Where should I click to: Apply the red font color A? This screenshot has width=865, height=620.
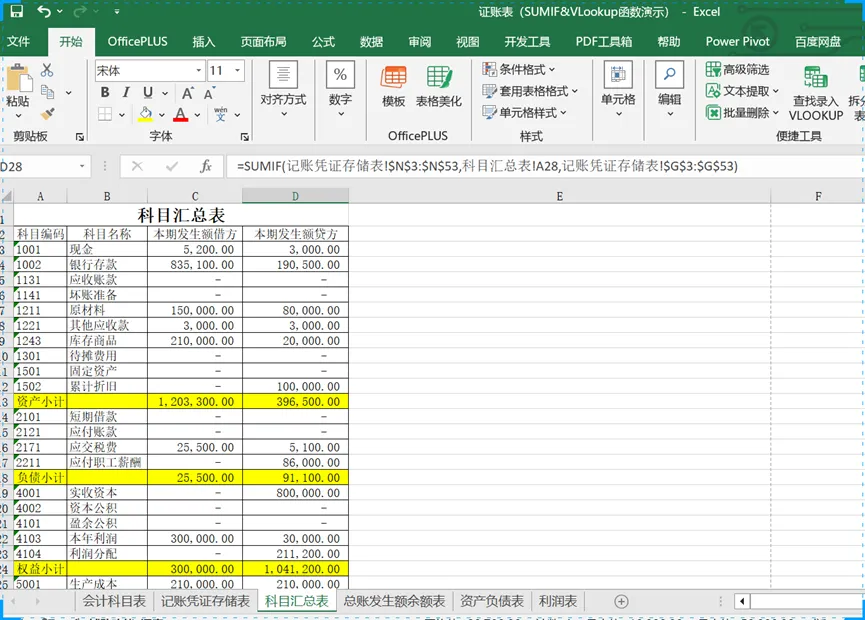(180, 114)
